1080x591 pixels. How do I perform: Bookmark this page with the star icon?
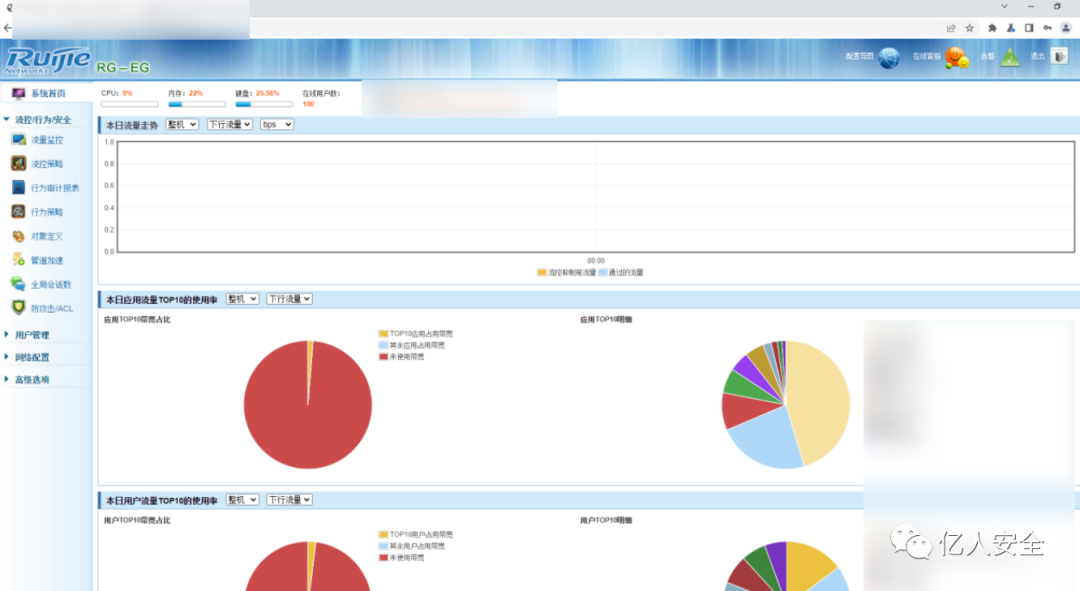tap(969, 28)
